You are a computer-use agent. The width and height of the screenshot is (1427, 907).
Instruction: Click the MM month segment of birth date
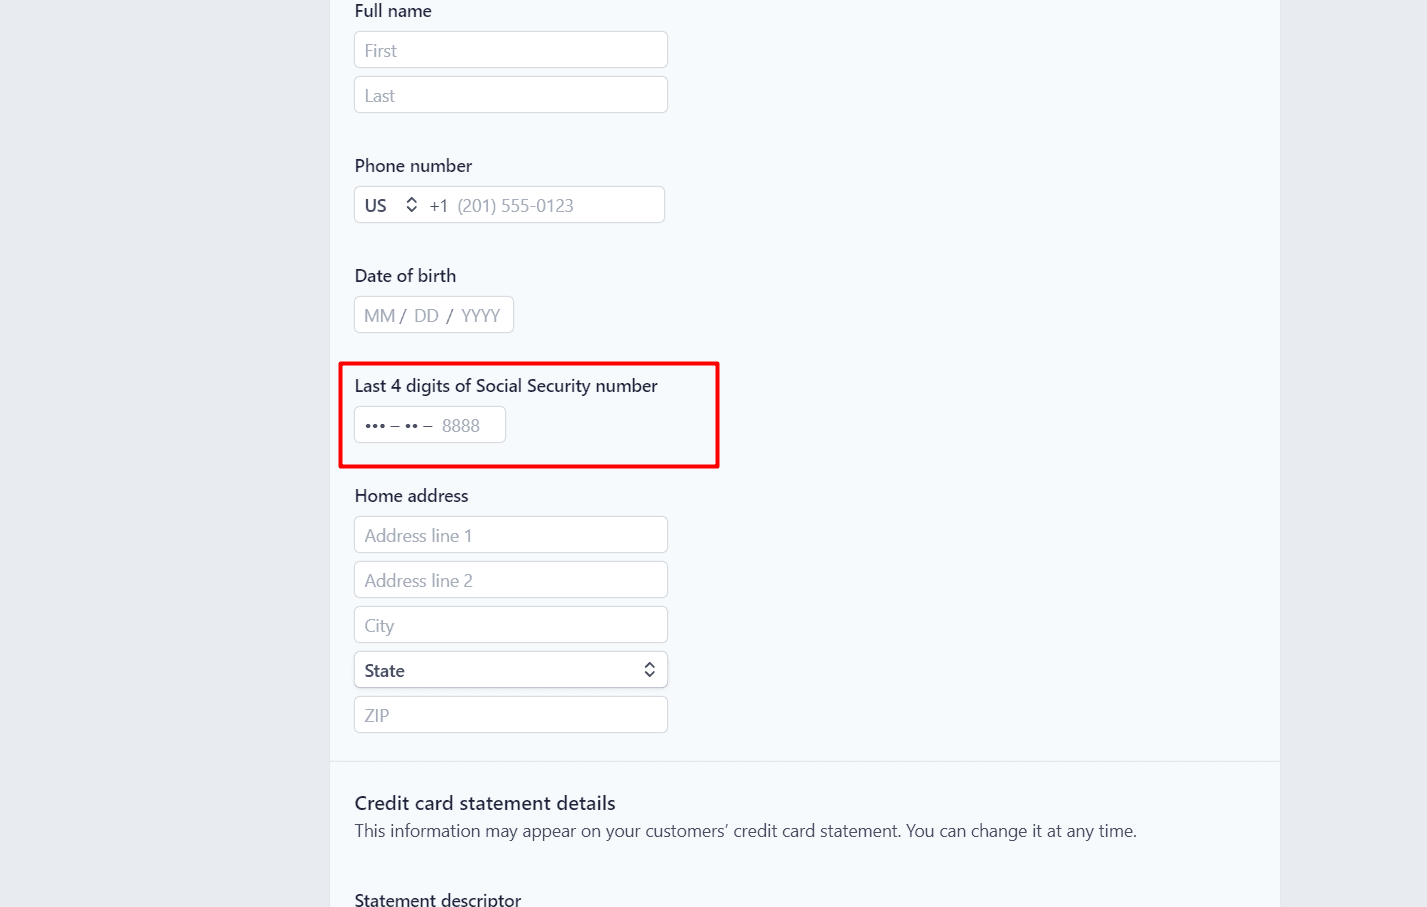click(380, 316)
